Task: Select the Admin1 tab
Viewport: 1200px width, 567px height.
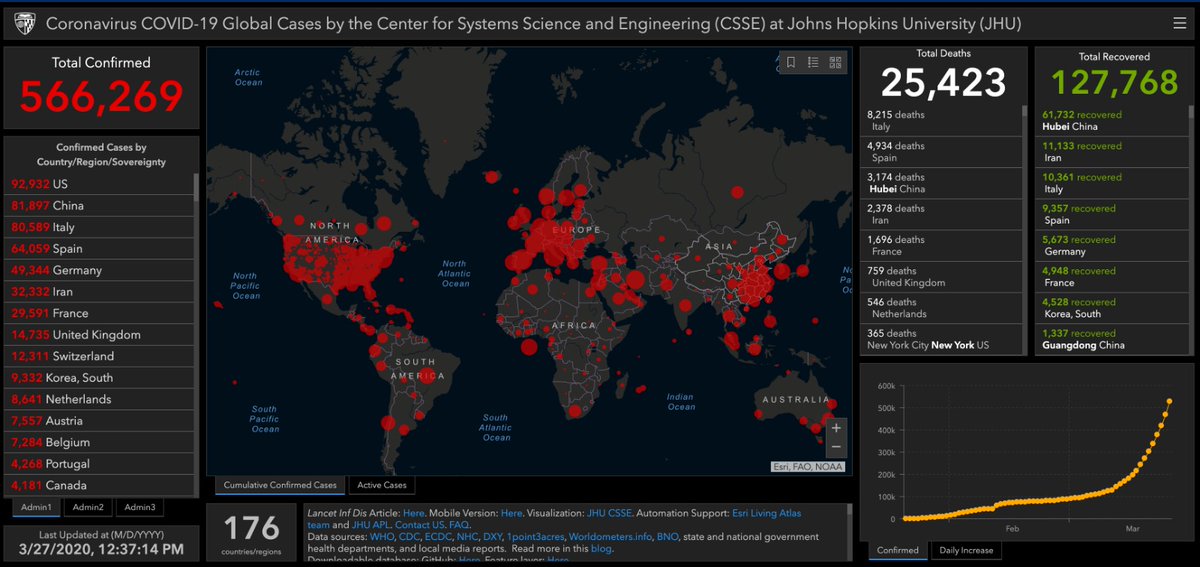Action: pos(37,507)
